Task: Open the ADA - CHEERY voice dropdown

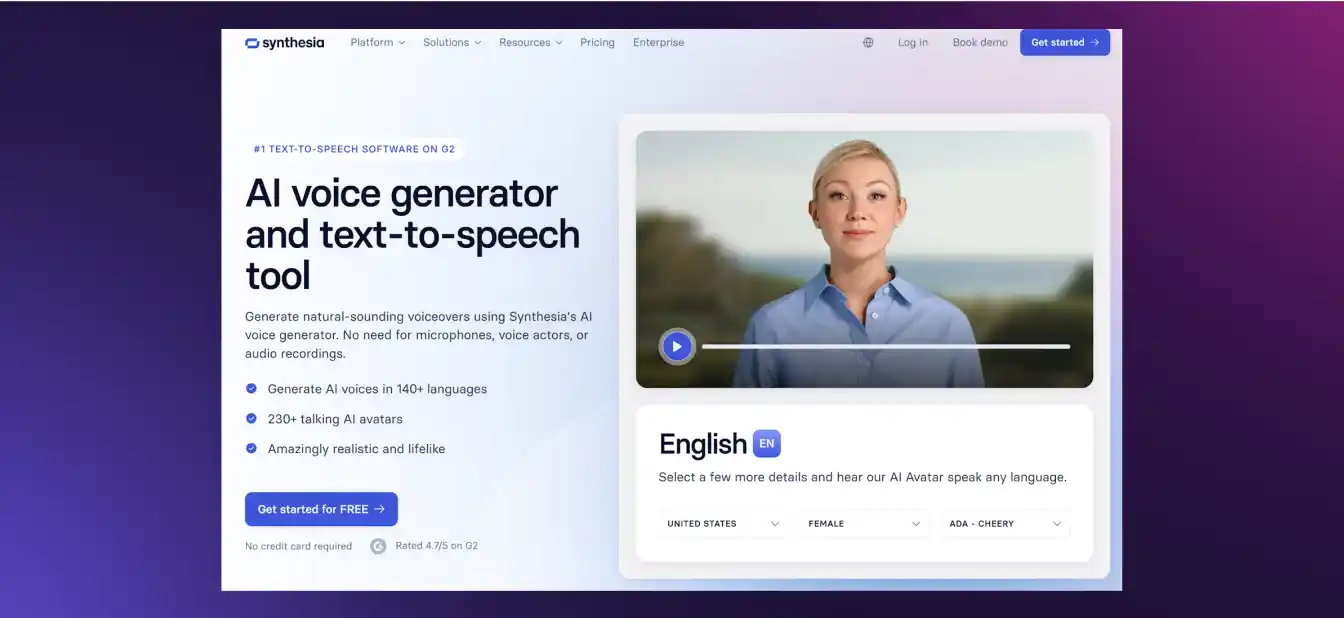Action: [x=1006, y=524]
